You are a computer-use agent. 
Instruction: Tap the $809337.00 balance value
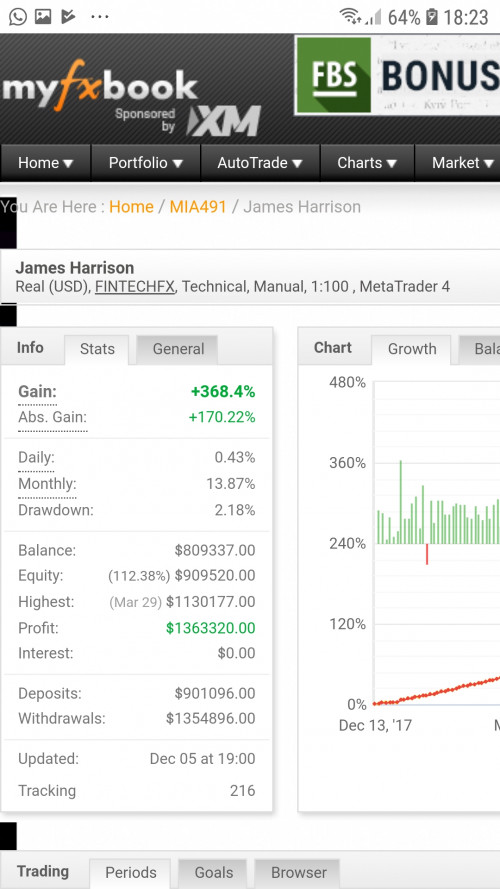pos(215,551)
